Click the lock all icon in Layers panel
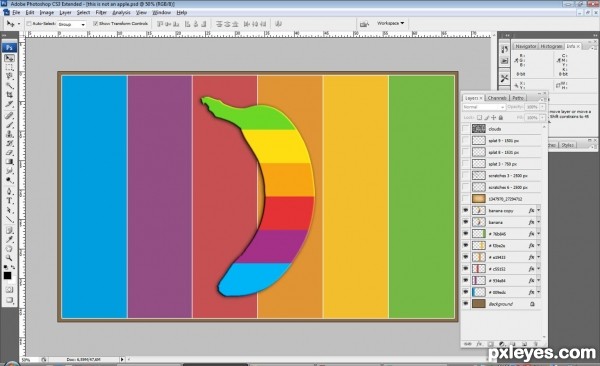 pos(501,118)
